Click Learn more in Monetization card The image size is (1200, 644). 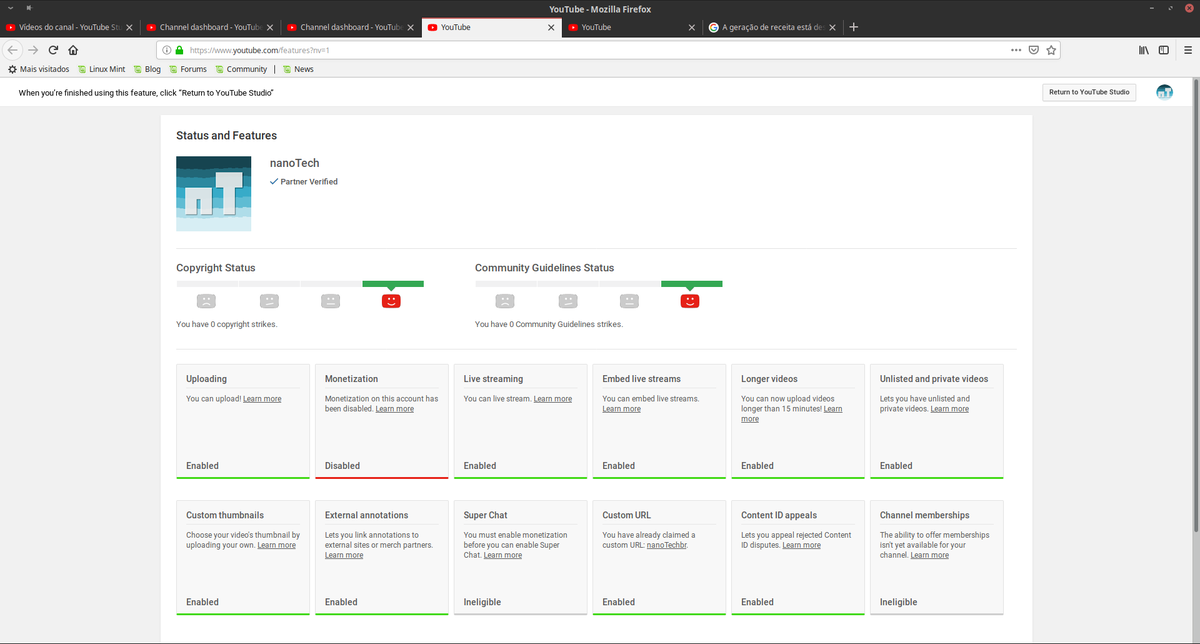[x=394, y=409]
